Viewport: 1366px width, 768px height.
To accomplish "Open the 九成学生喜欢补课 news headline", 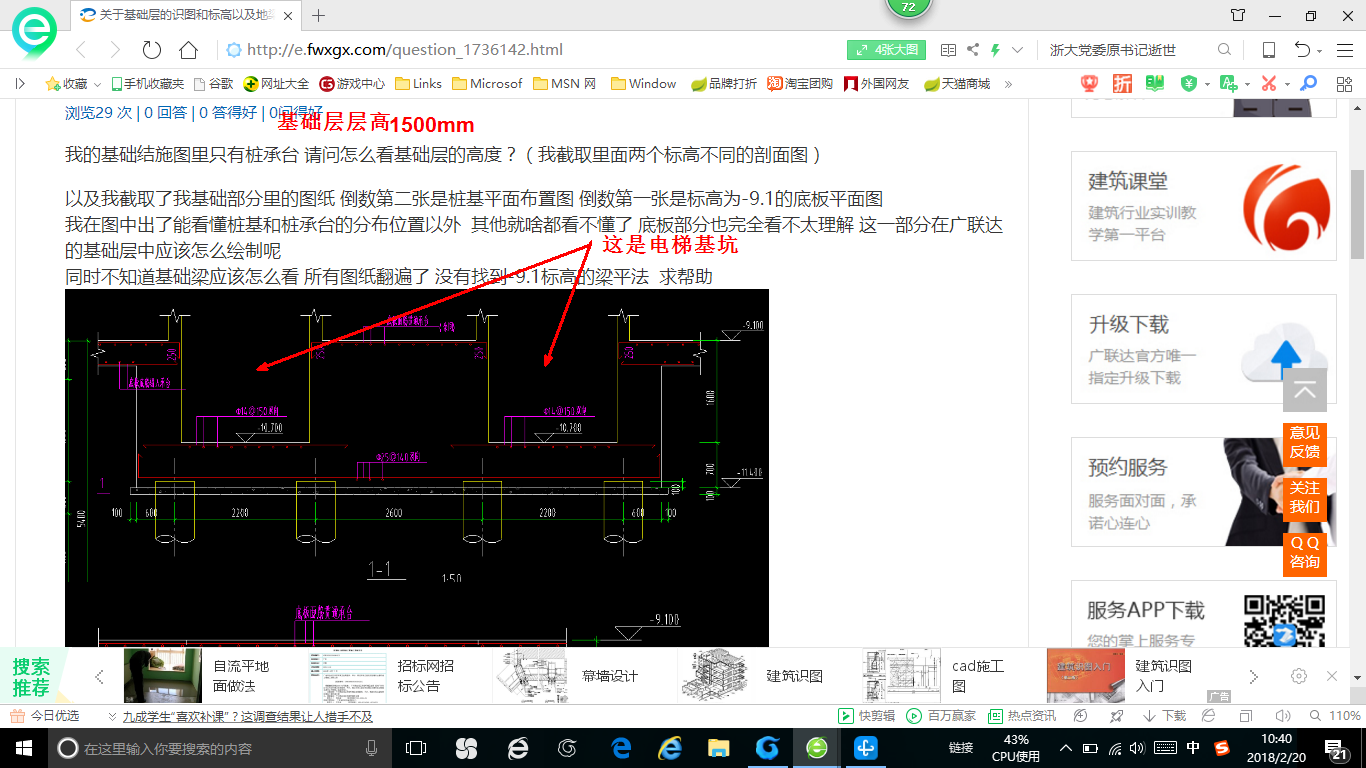I will 247,716.
